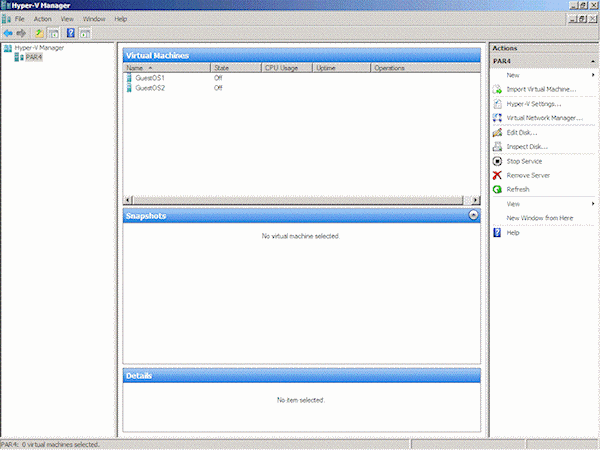This screenshot has width=600, height=450.
Task: Sort by the Operations column header
Action: 426,68
